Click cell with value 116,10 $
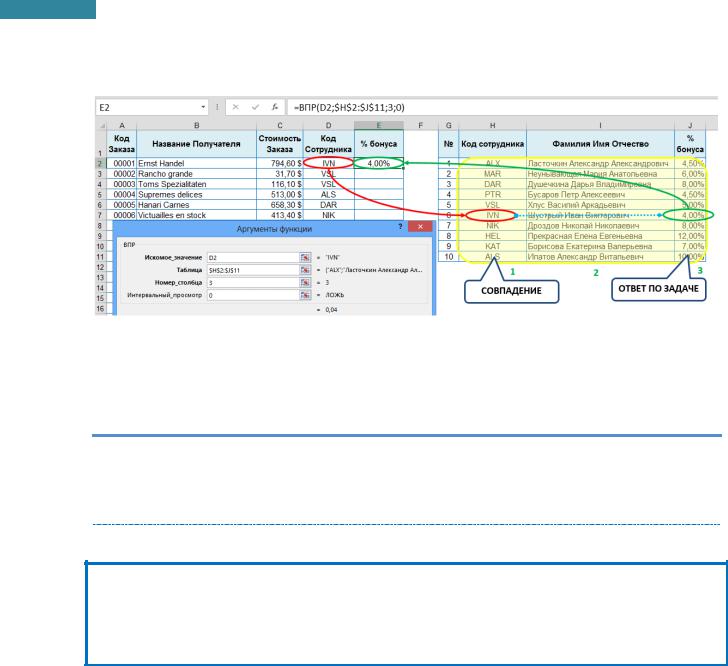Viewport: 728px width, 666px height. point(280,184)
